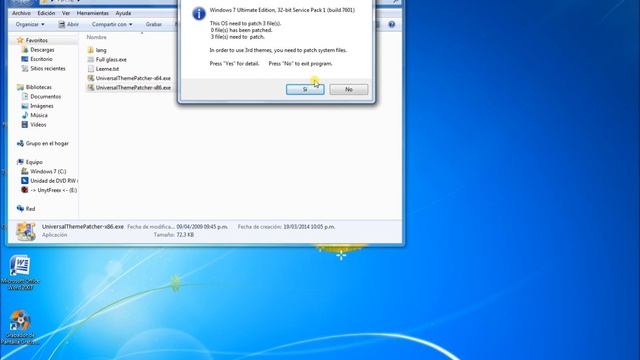The width and height of the screenshot is (640, 360).
Task: Open Música library
Action: pos(39,116)
